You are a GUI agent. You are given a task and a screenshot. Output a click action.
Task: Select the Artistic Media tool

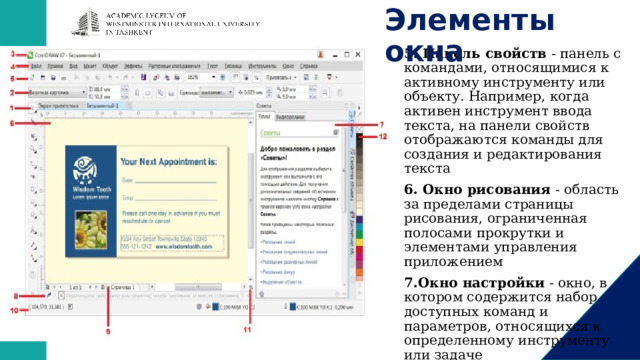point(33,177)
